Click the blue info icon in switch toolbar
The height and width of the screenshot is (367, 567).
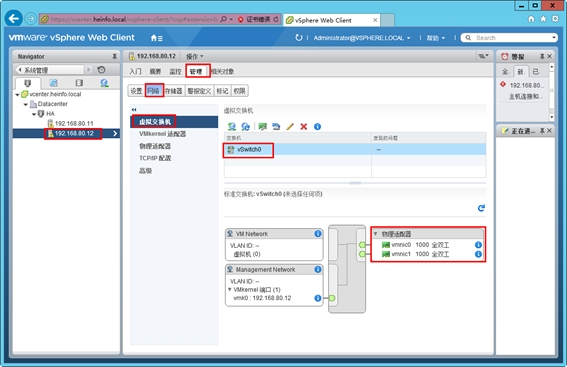point(317,127)
